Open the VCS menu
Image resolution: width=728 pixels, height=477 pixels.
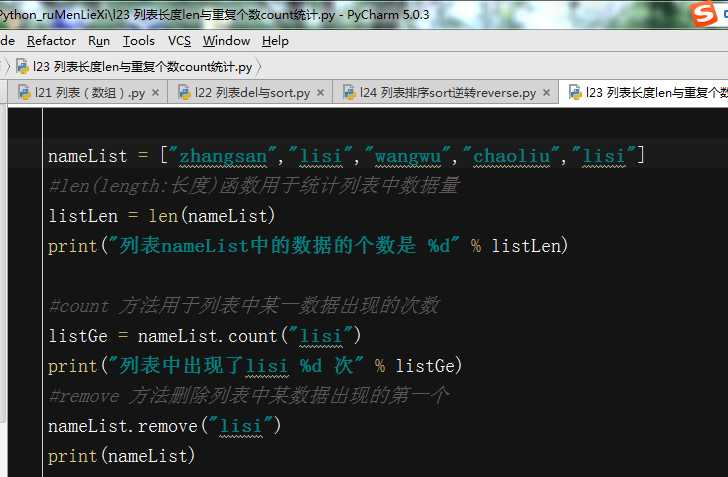pos(179,41)
